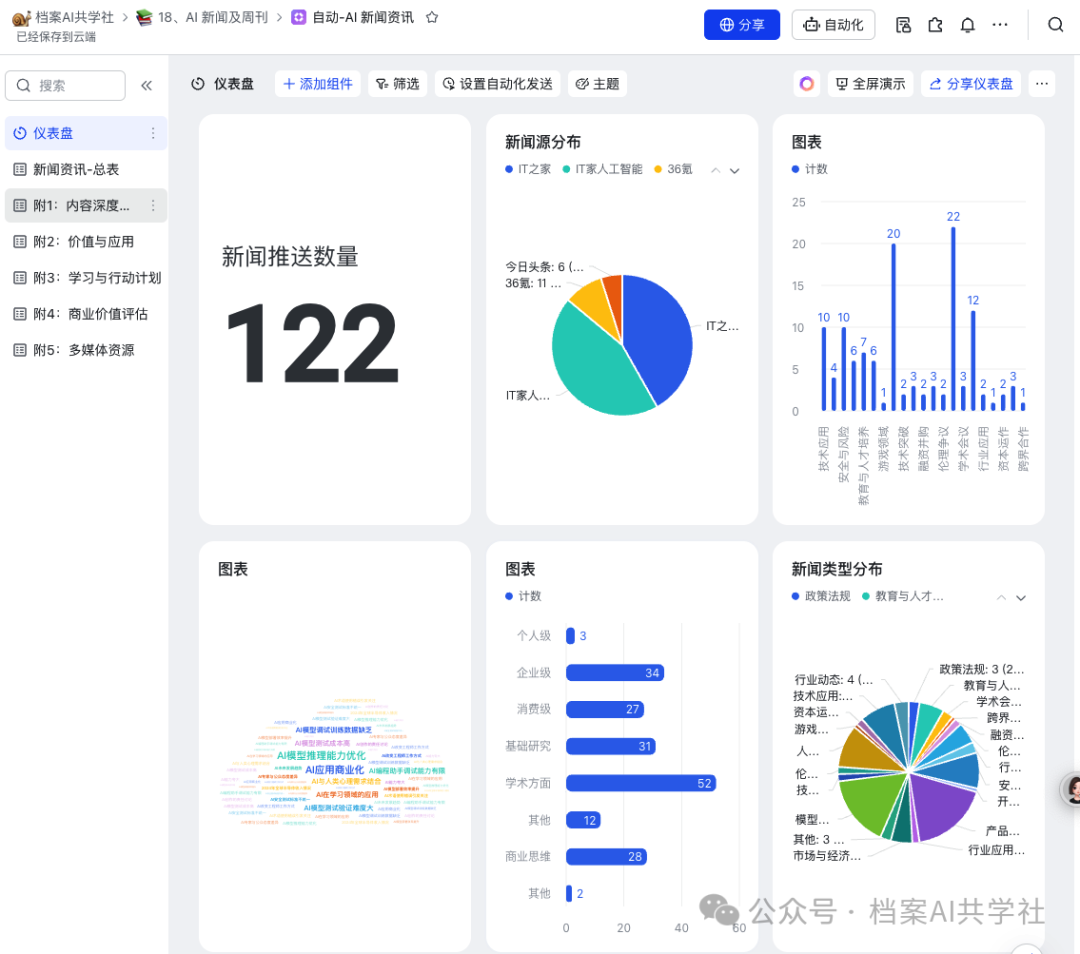Click the 仪表盘 refresh icon in toolbar

[x=198, y=84]
